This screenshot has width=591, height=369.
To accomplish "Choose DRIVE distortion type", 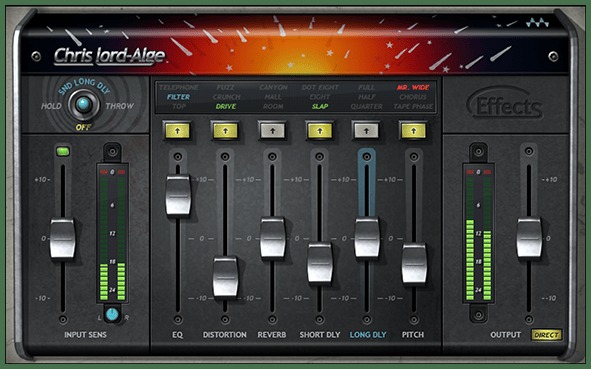I will [226, 106].
